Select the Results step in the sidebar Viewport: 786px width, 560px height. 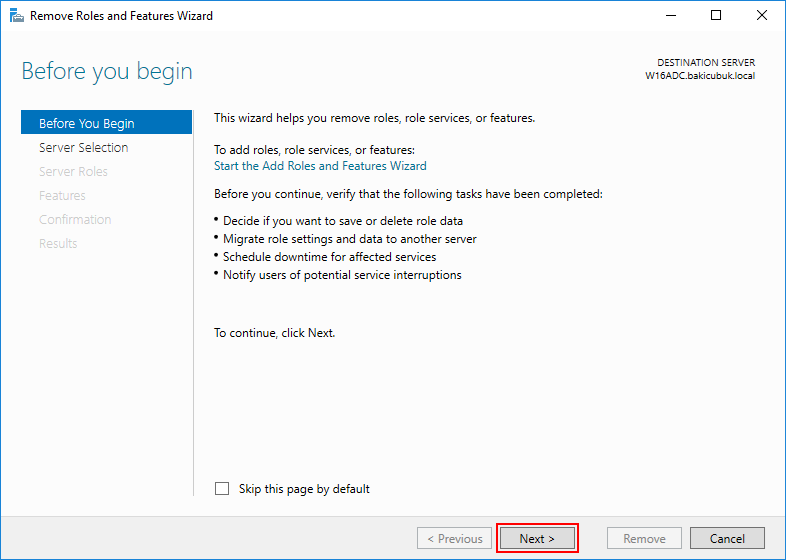pyautogui.click(x=58, y=244)
